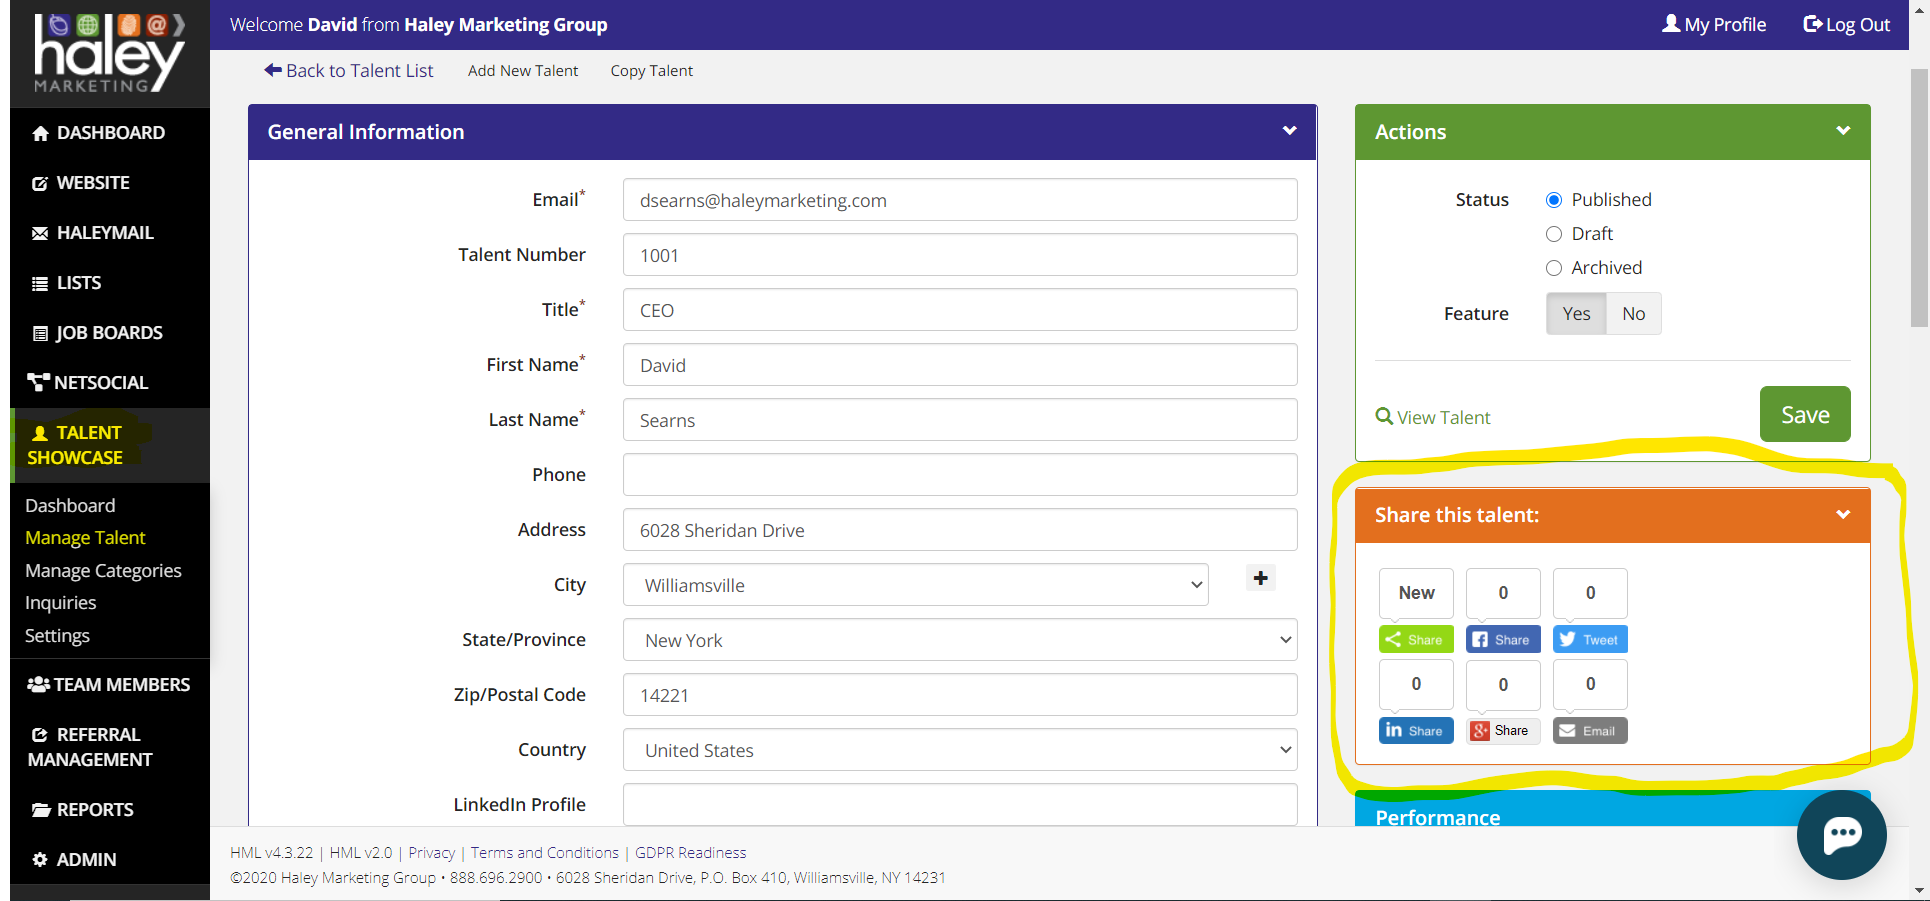The width and height of the screenshot is (1930, 901).
Task: Open Terms and Conditions link
Action: (545, 853)
